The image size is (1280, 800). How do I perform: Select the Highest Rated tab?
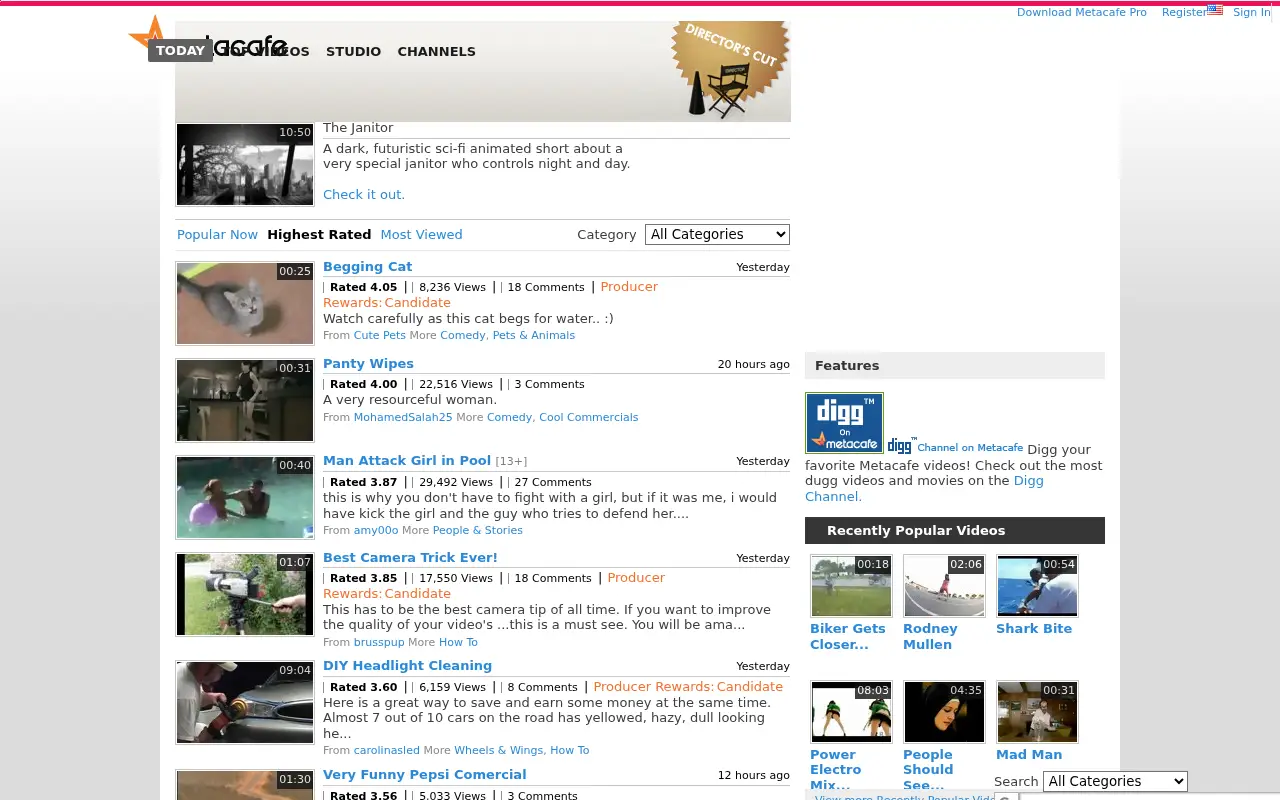pos(319,234)
